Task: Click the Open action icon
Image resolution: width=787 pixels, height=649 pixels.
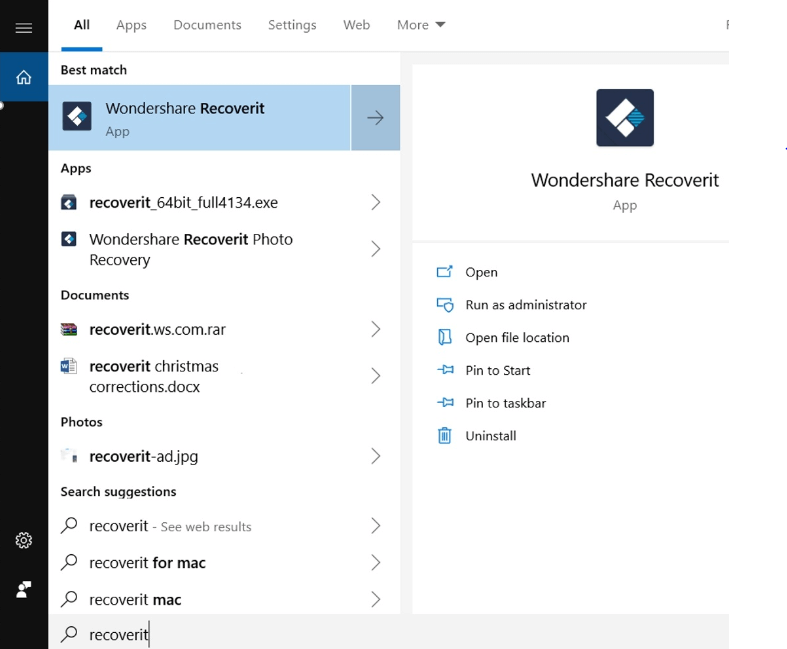Action: (445, 272)
